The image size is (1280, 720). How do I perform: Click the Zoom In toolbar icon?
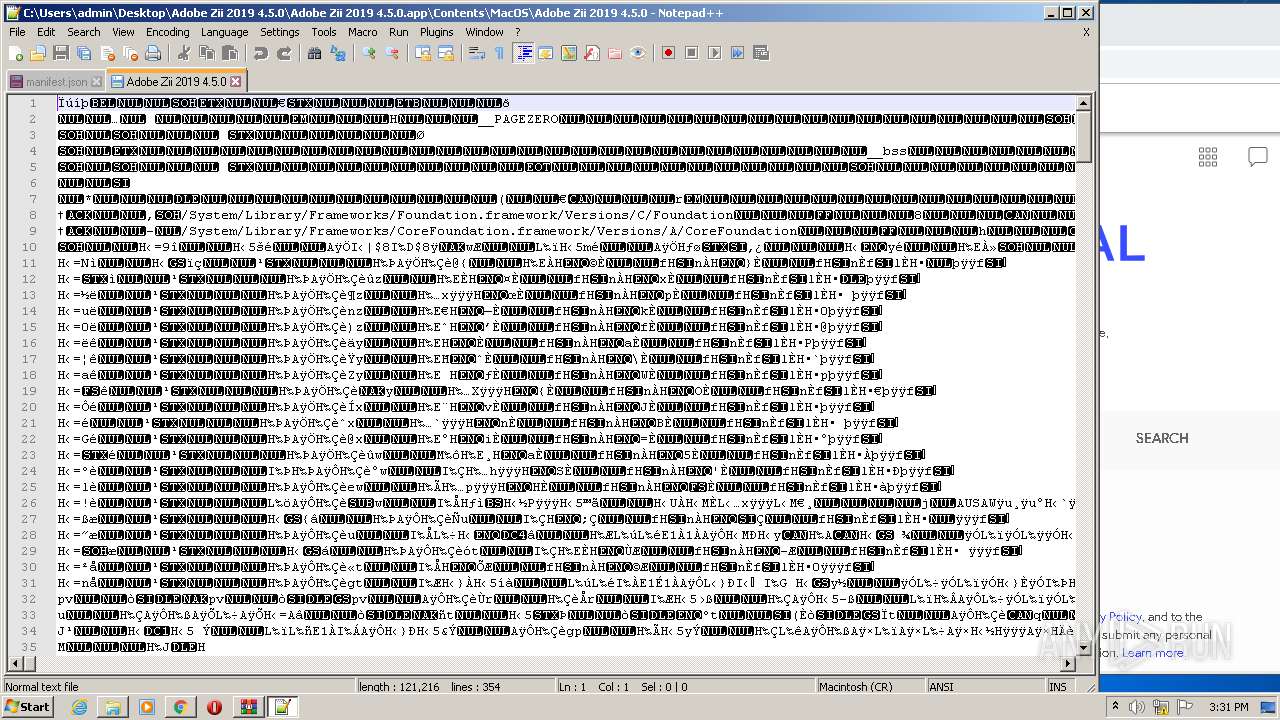coord(368,53)
